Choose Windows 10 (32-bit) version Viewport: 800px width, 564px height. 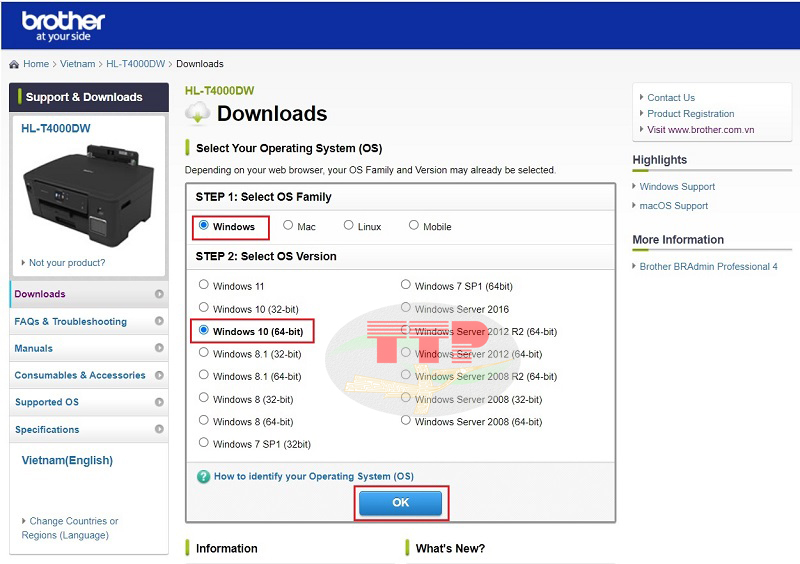click(x=204, y=307)
